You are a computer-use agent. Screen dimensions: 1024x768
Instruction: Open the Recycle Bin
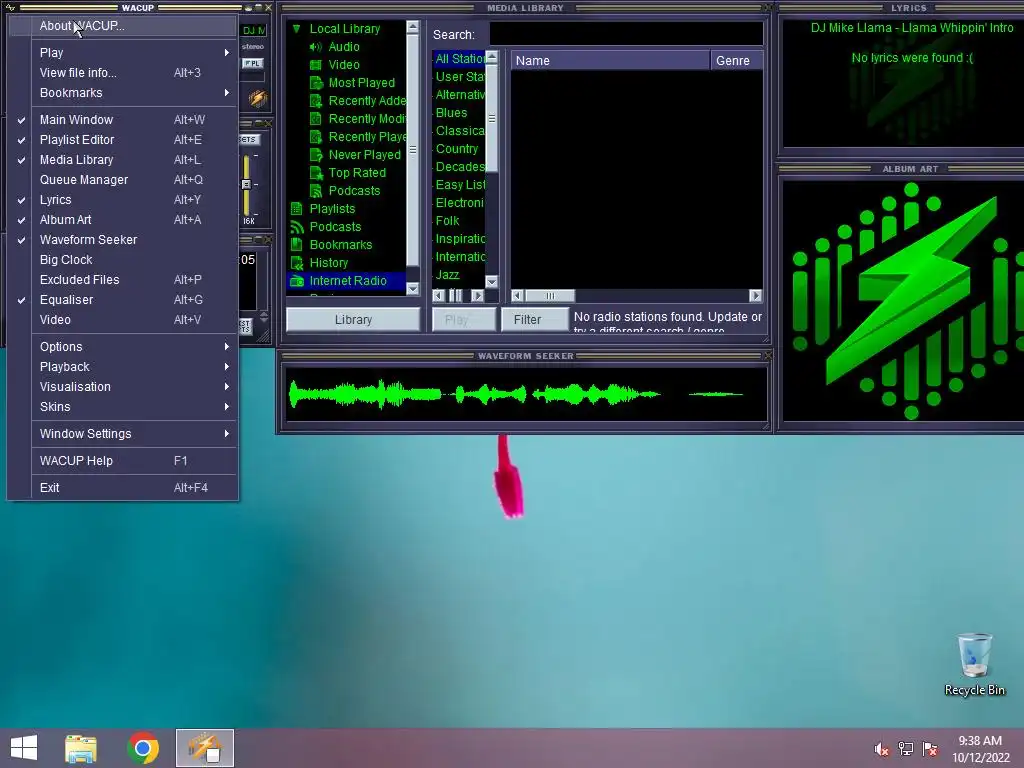coord(974,664)
